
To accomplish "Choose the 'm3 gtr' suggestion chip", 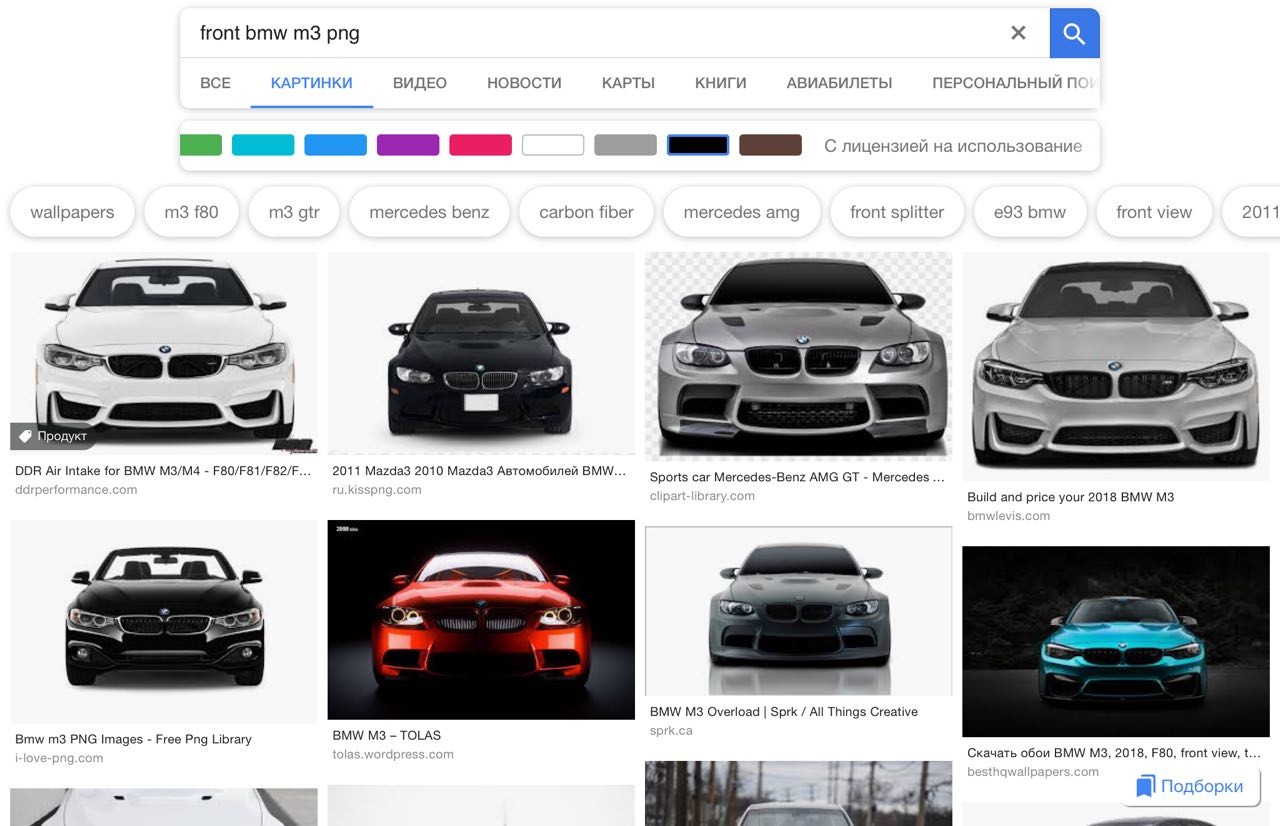I will [x=294, y=212].
